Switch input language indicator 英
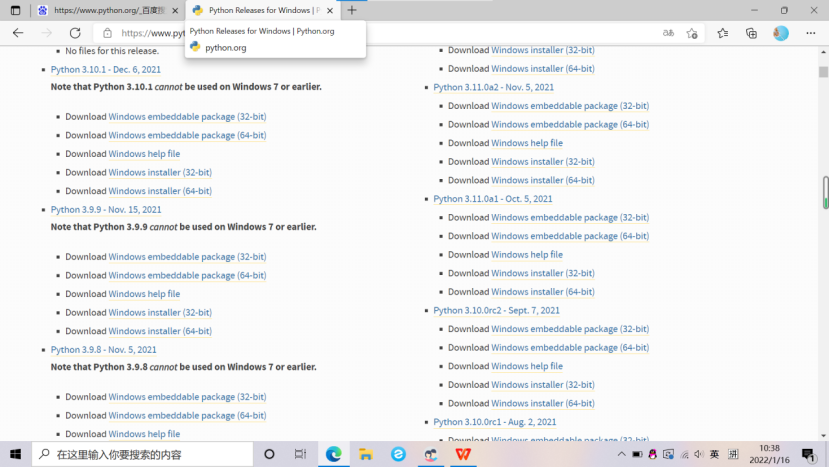830x467 pixels. click(x=715, y=454)
